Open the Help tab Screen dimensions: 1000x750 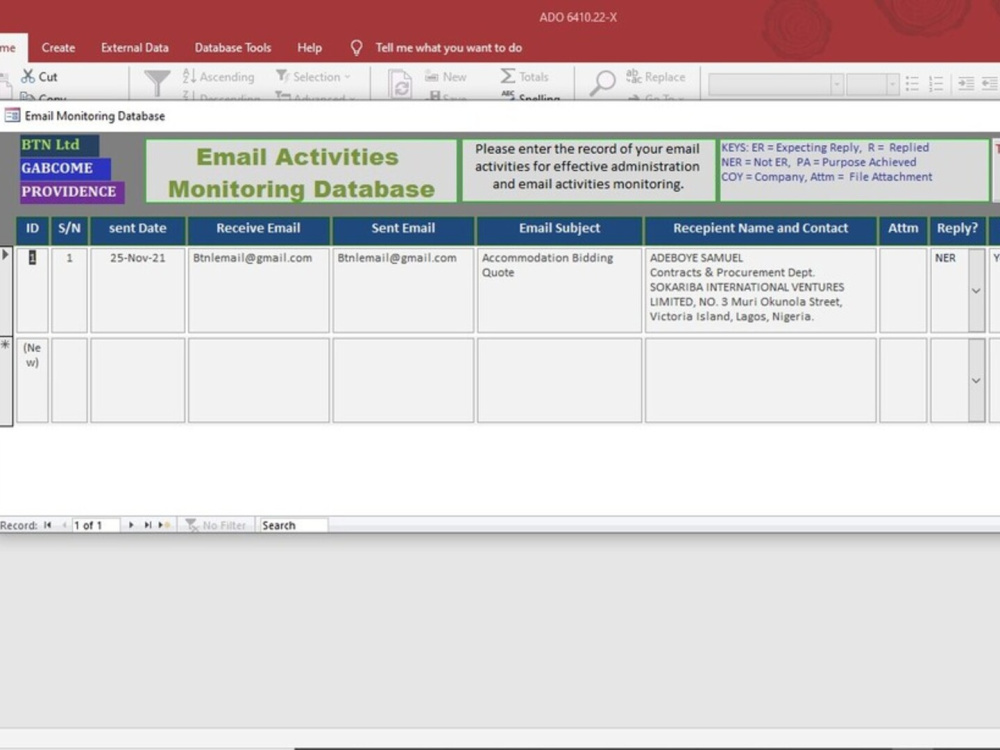[x=309, y=48]
